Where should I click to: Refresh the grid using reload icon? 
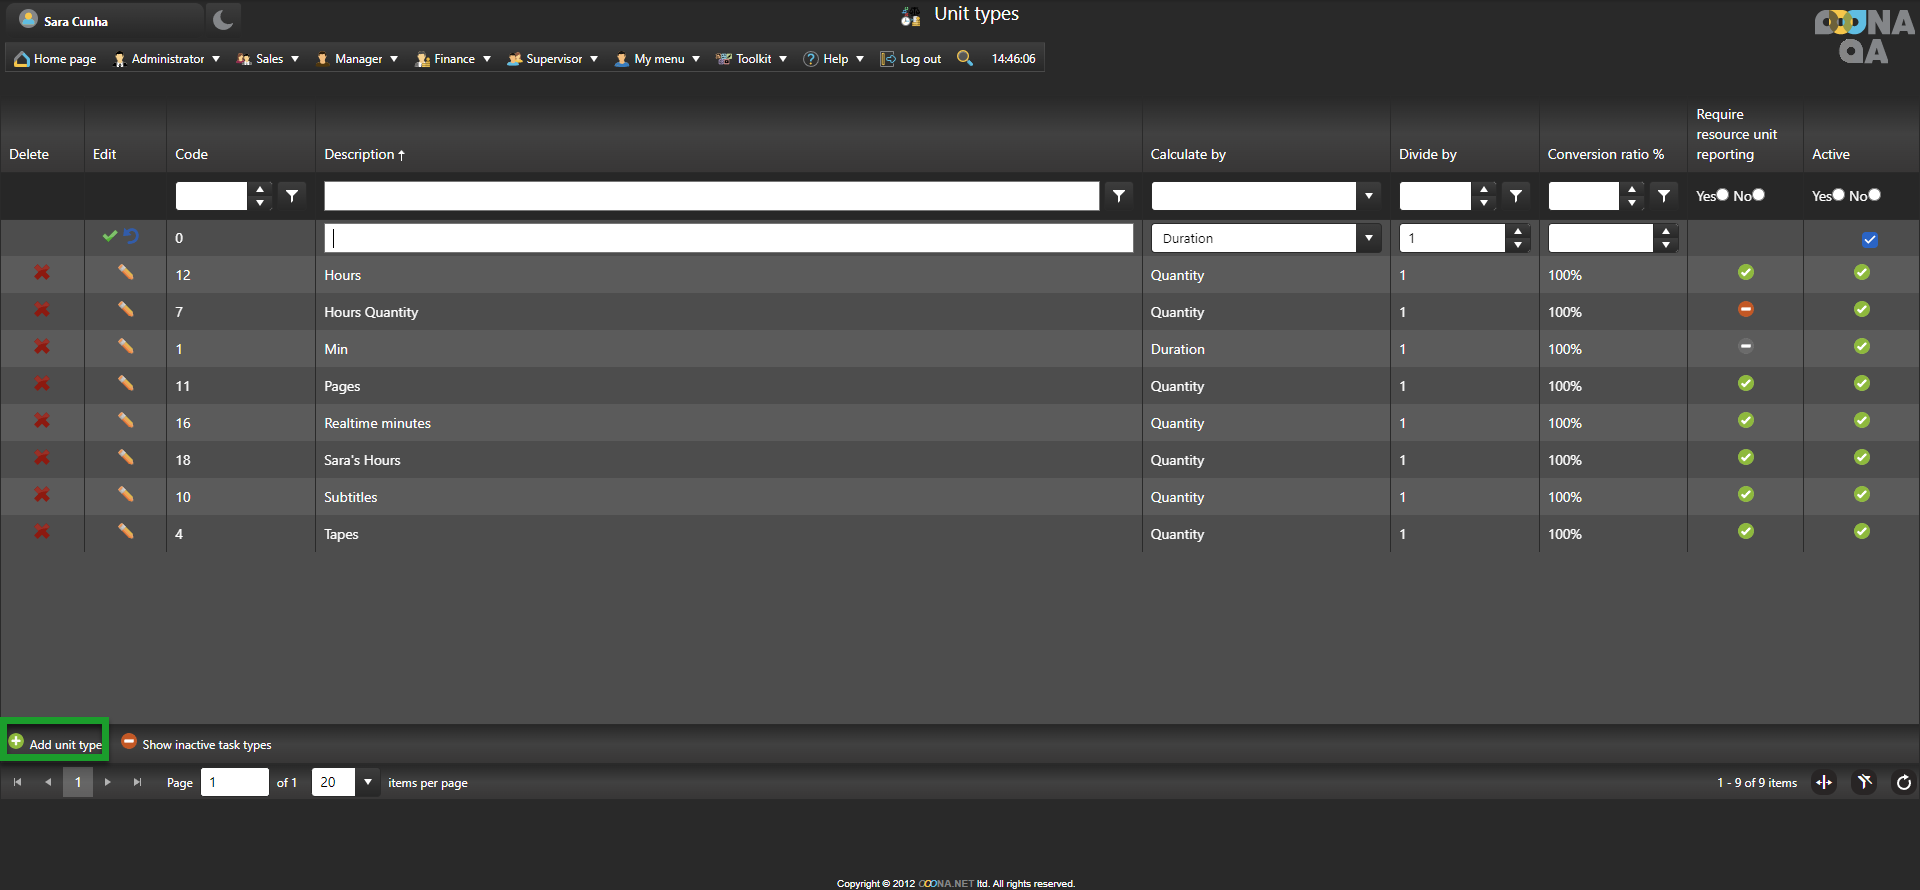[x=1903, y=782]
